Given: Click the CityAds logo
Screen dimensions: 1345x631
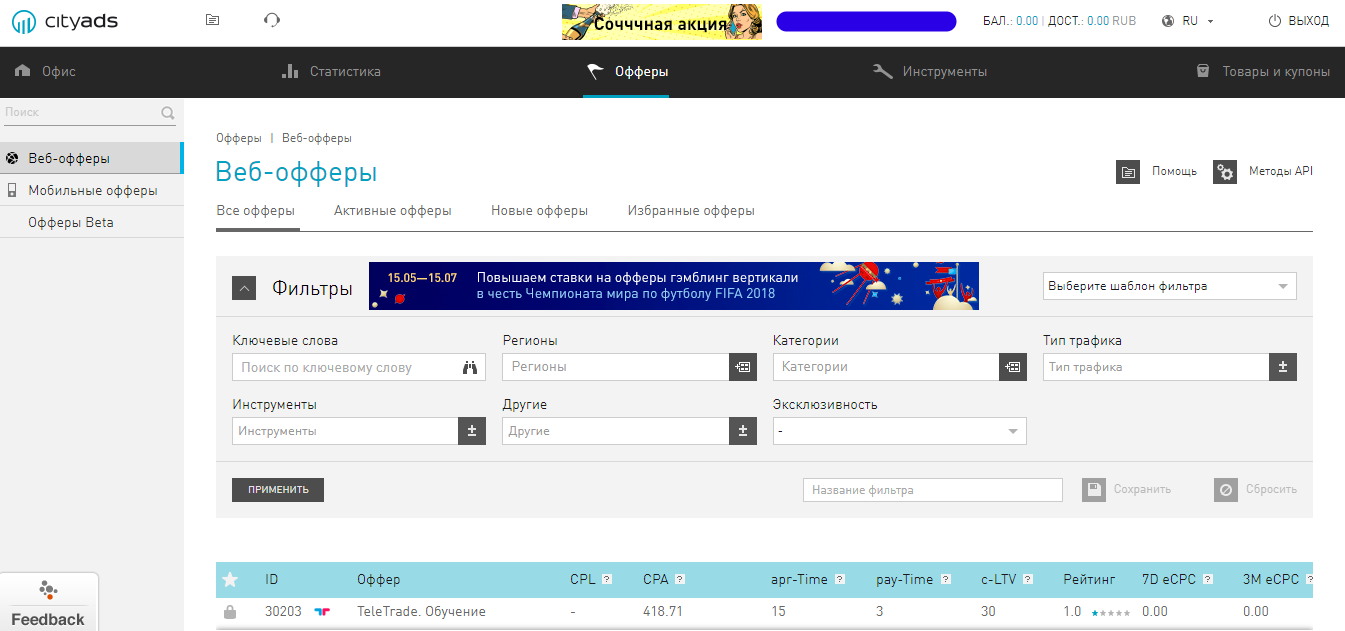Looking at the screenshot, I should [66, 20].
